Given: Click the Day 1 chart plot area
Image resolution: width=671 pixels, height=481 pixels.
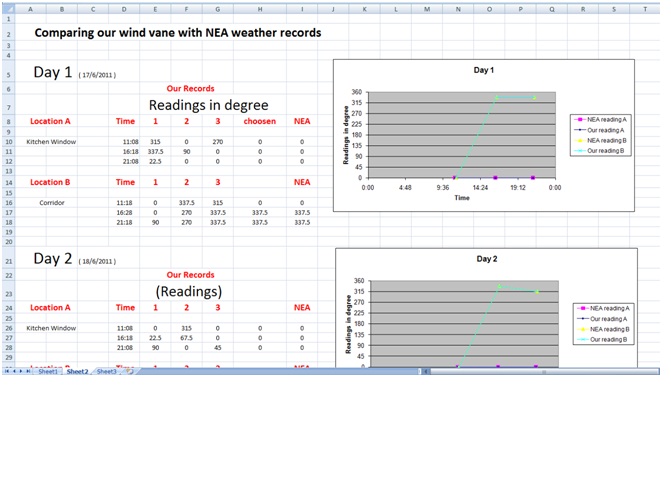Looking at the screenshot, I should pyautogui.click(x=462, y=135).
